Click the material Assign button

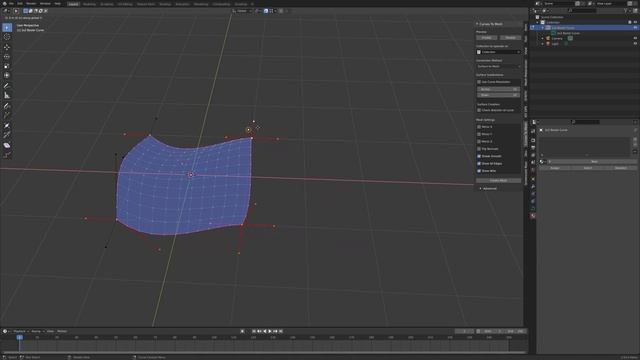[x=555, y=168]
